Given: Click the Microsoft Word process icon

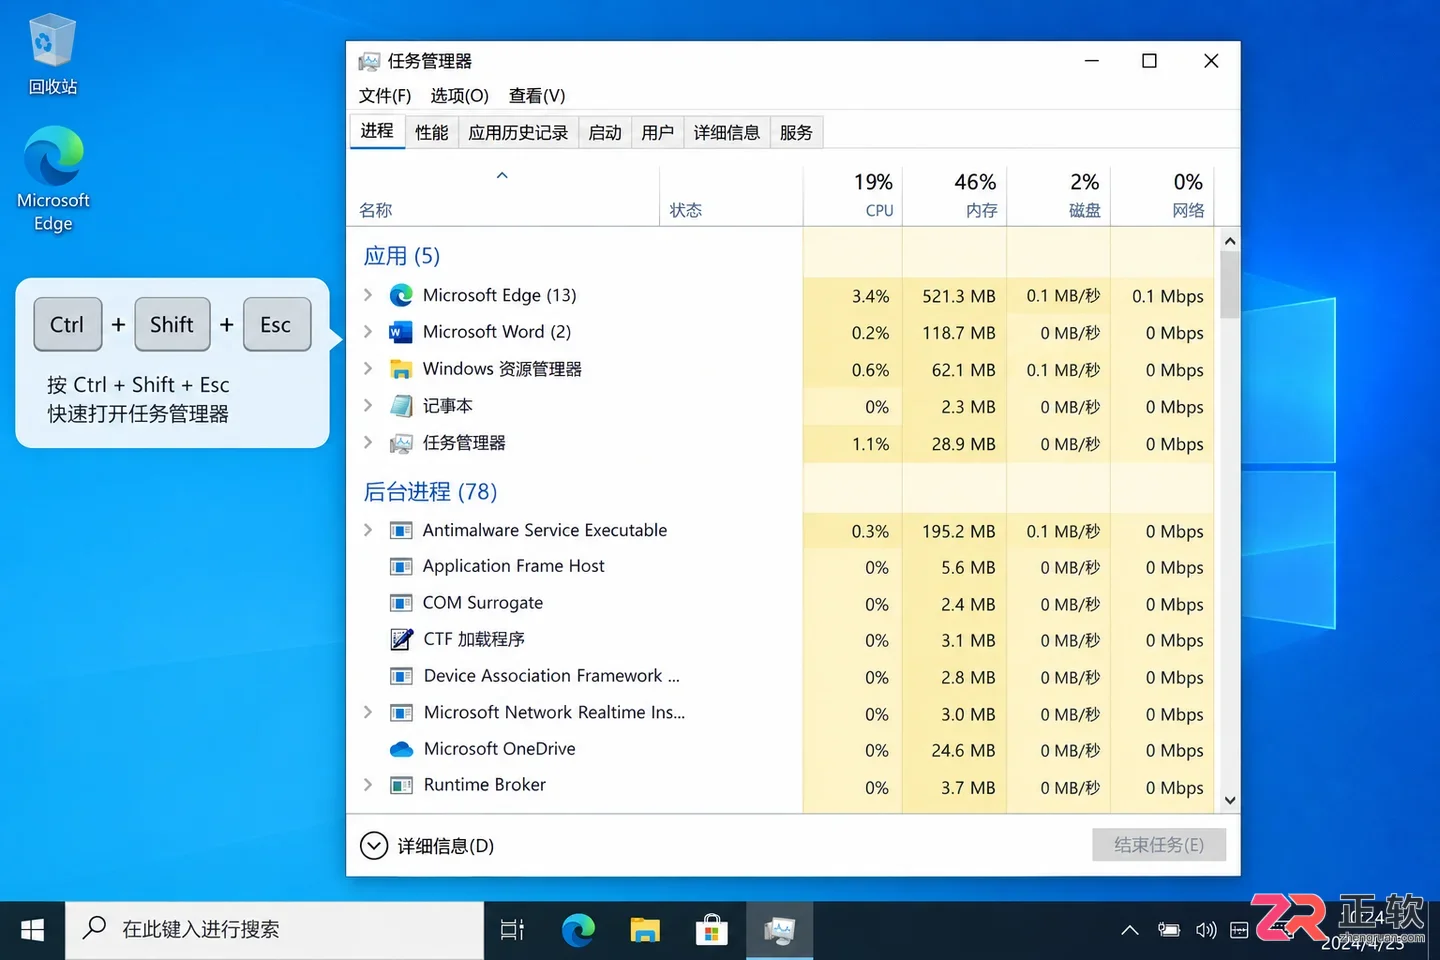Looking at the screenshot, I should click(x=401, y=332).
